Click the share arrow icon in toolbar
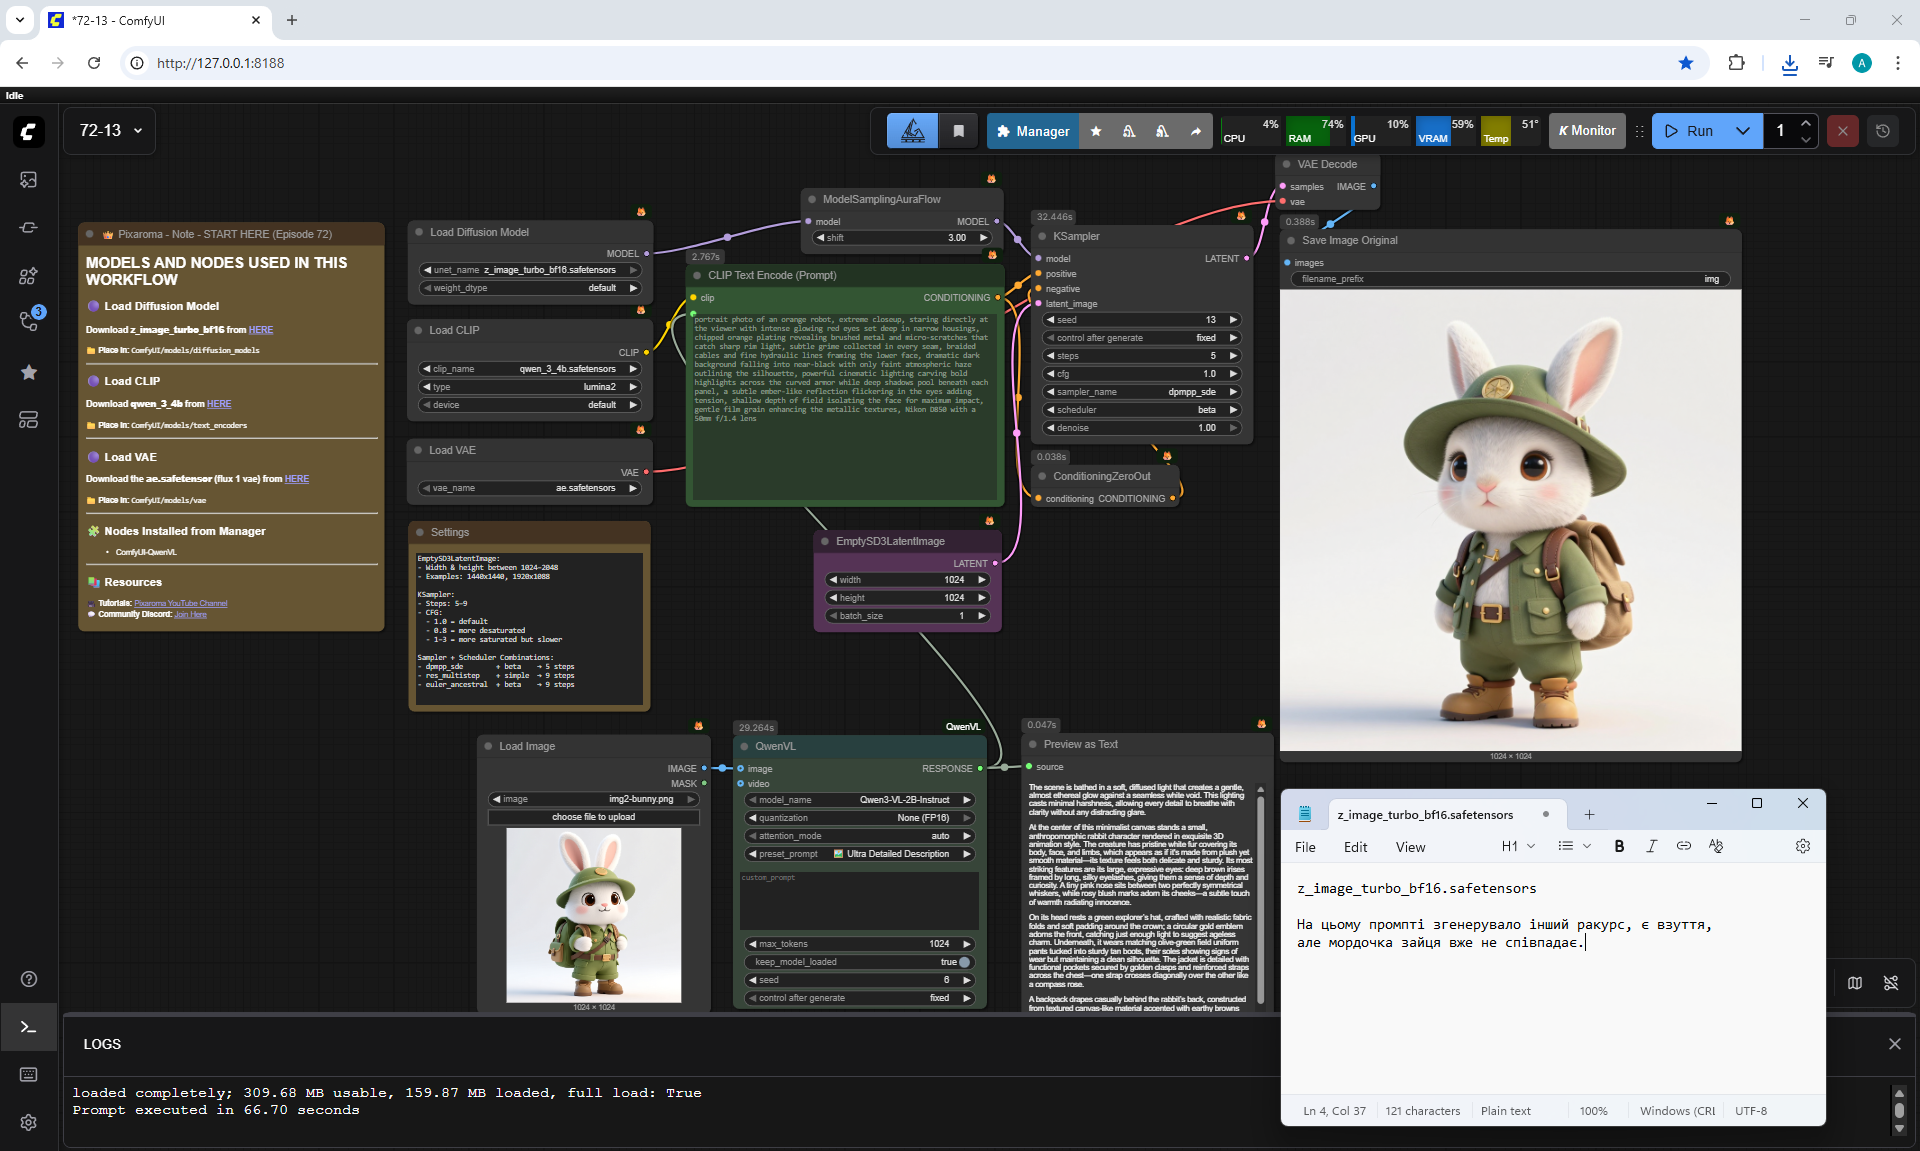Viewport: 1920px width, 1151px height. click(x=1195, y=131)
